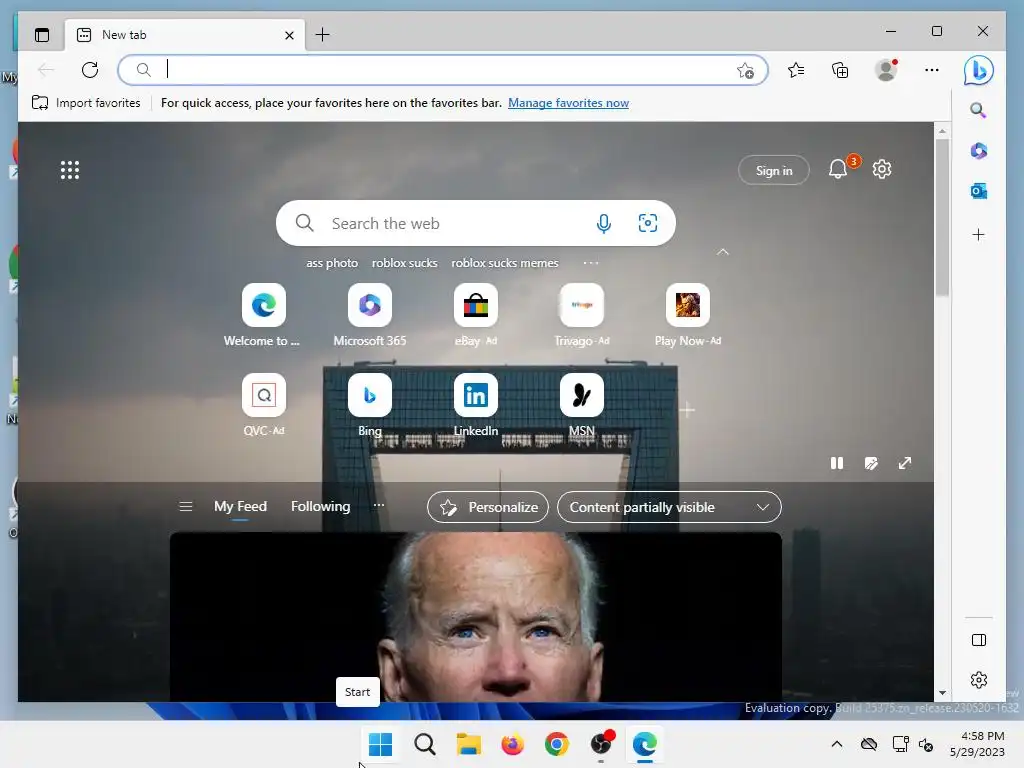Open more search suggestions ellipsis

pos(591,263)
